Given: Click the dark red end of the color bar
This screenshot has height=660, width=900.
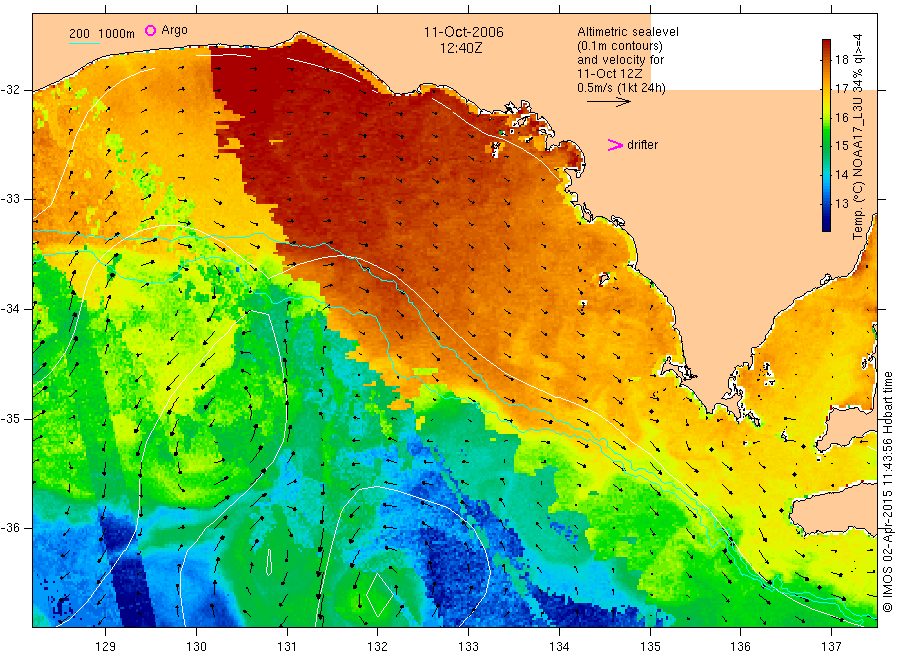Looking at the screenshot, I should tap(826, 44).
